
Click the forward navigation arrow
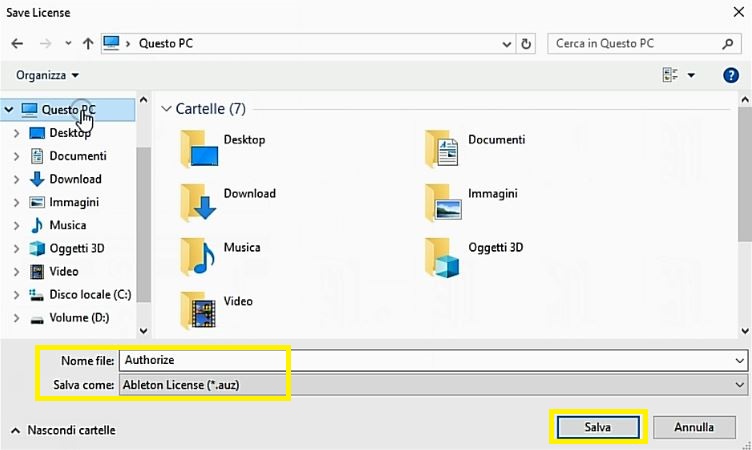45,44
